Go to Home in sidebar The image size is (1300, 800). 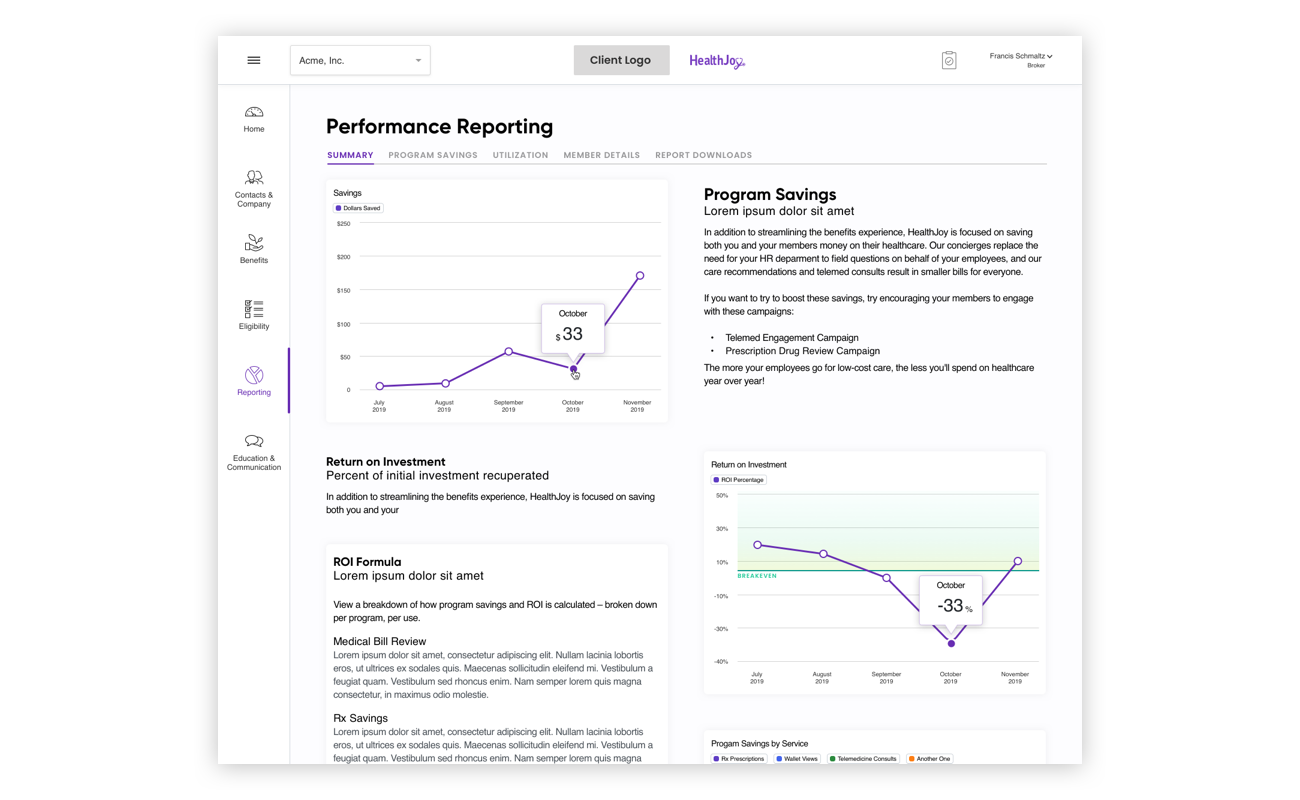point(254,120)
